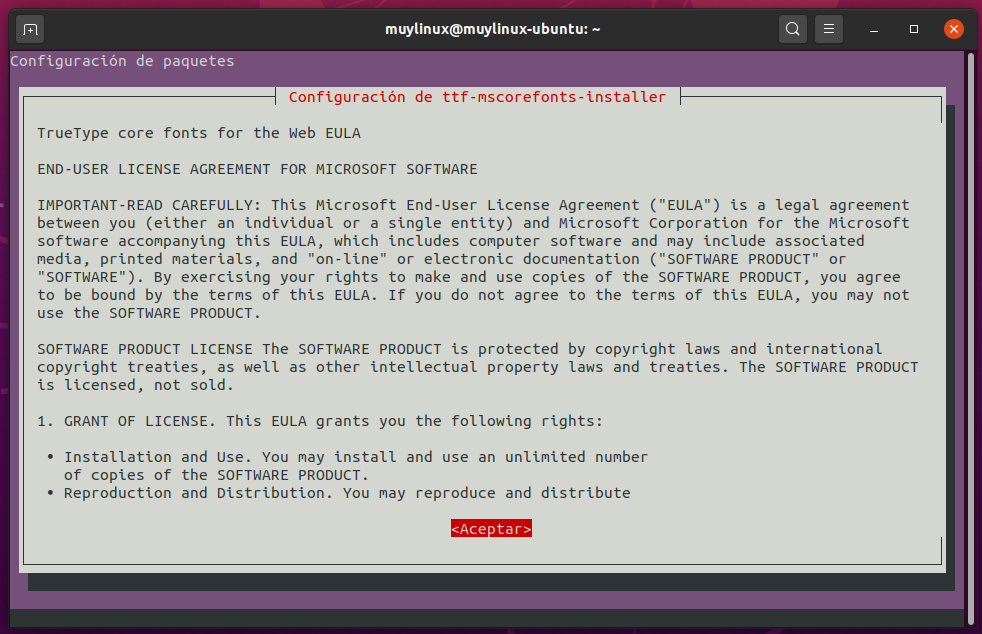Open a new terminal tab

point(30,29)
